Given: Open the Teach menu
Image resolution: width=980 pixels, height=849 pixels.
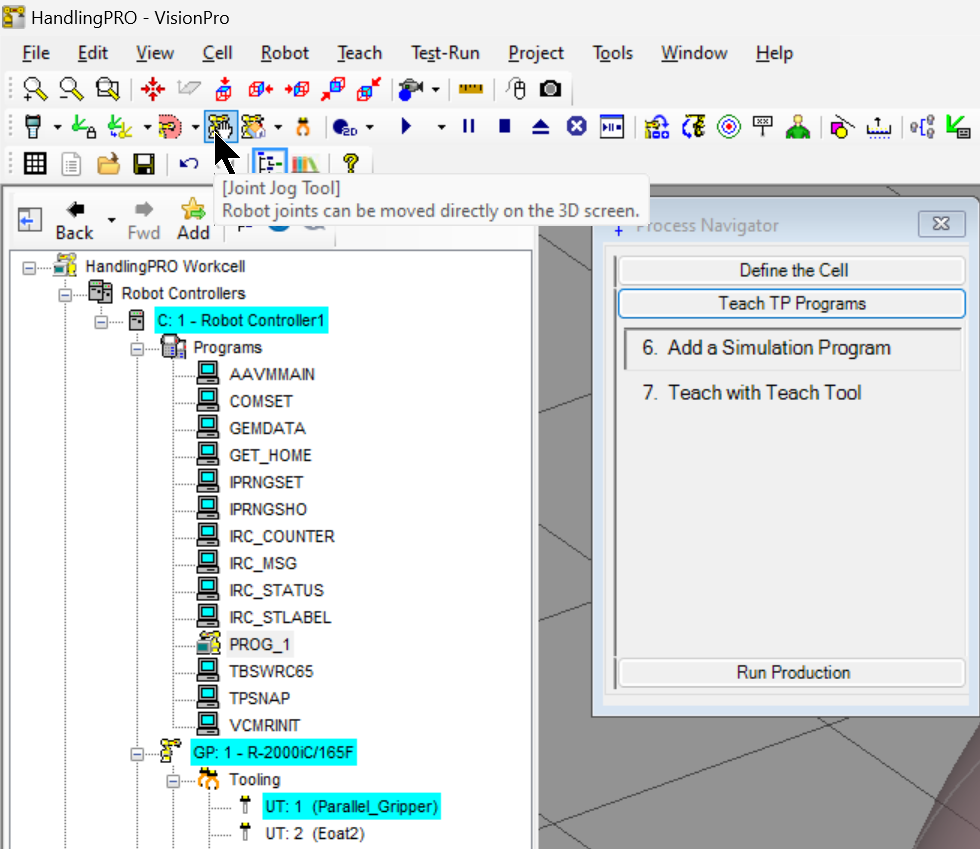Looking at the screenshot, I should click(359, 53).
